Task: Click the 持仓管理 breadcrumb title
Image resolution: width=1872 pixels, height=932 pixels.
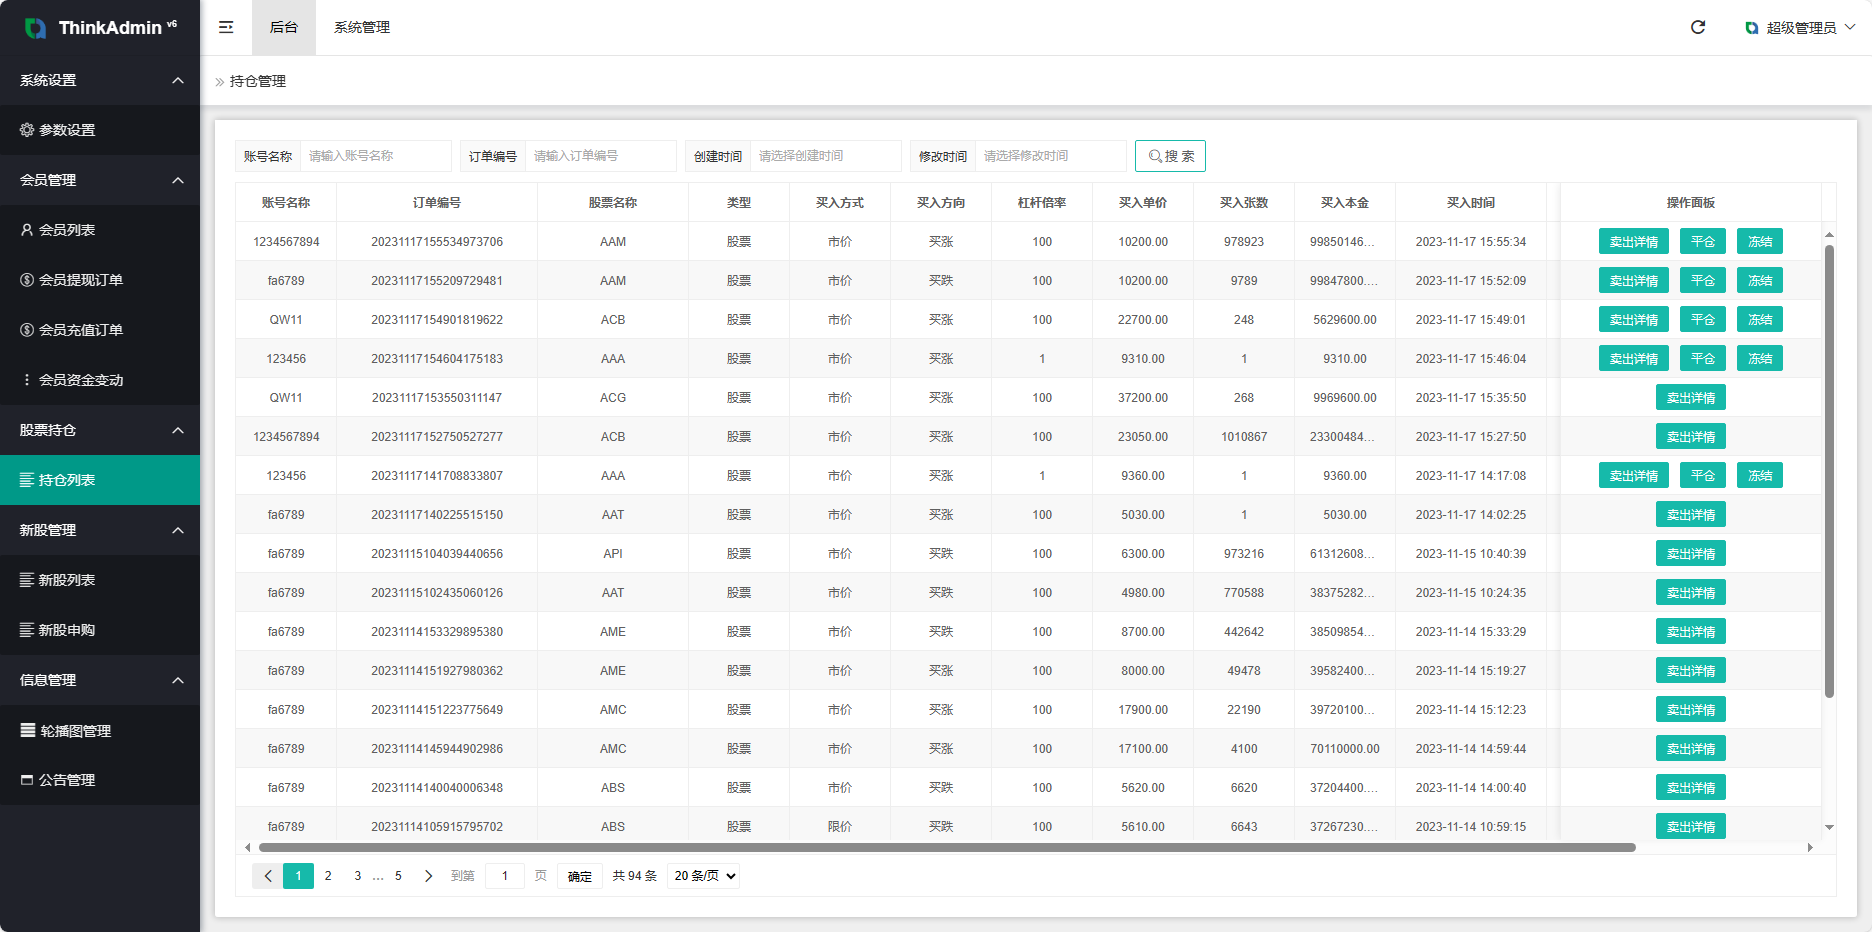Action: point(258,81)
